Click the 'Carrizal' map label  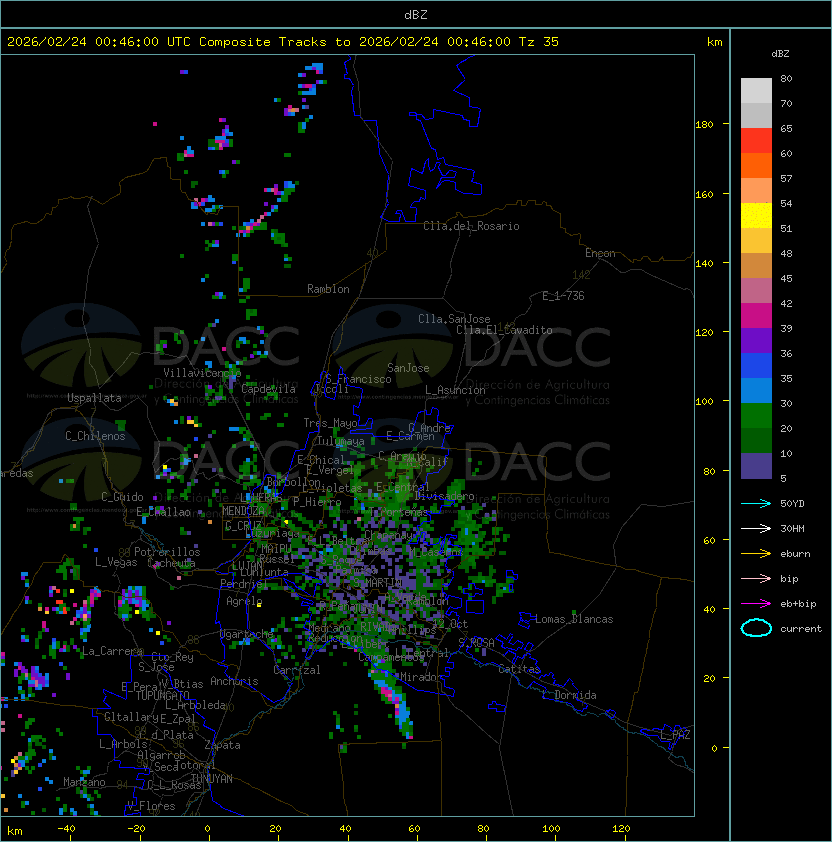click(297, 670)
